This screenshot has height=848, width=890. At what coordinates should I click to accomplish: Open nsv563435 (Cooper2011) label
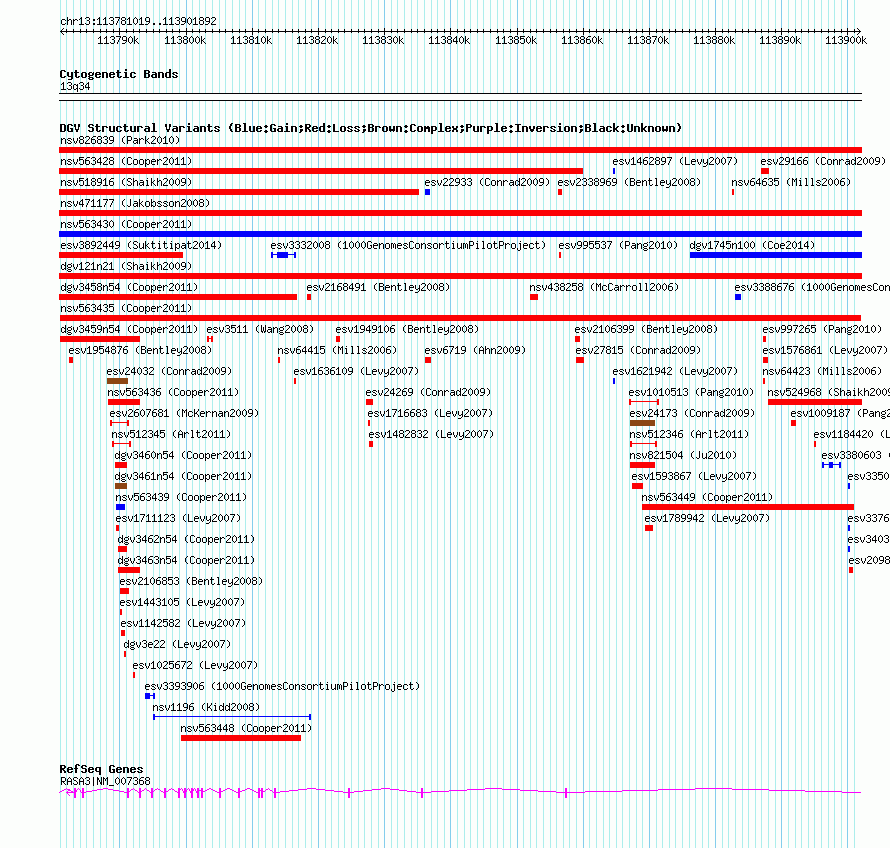(126, 308)
